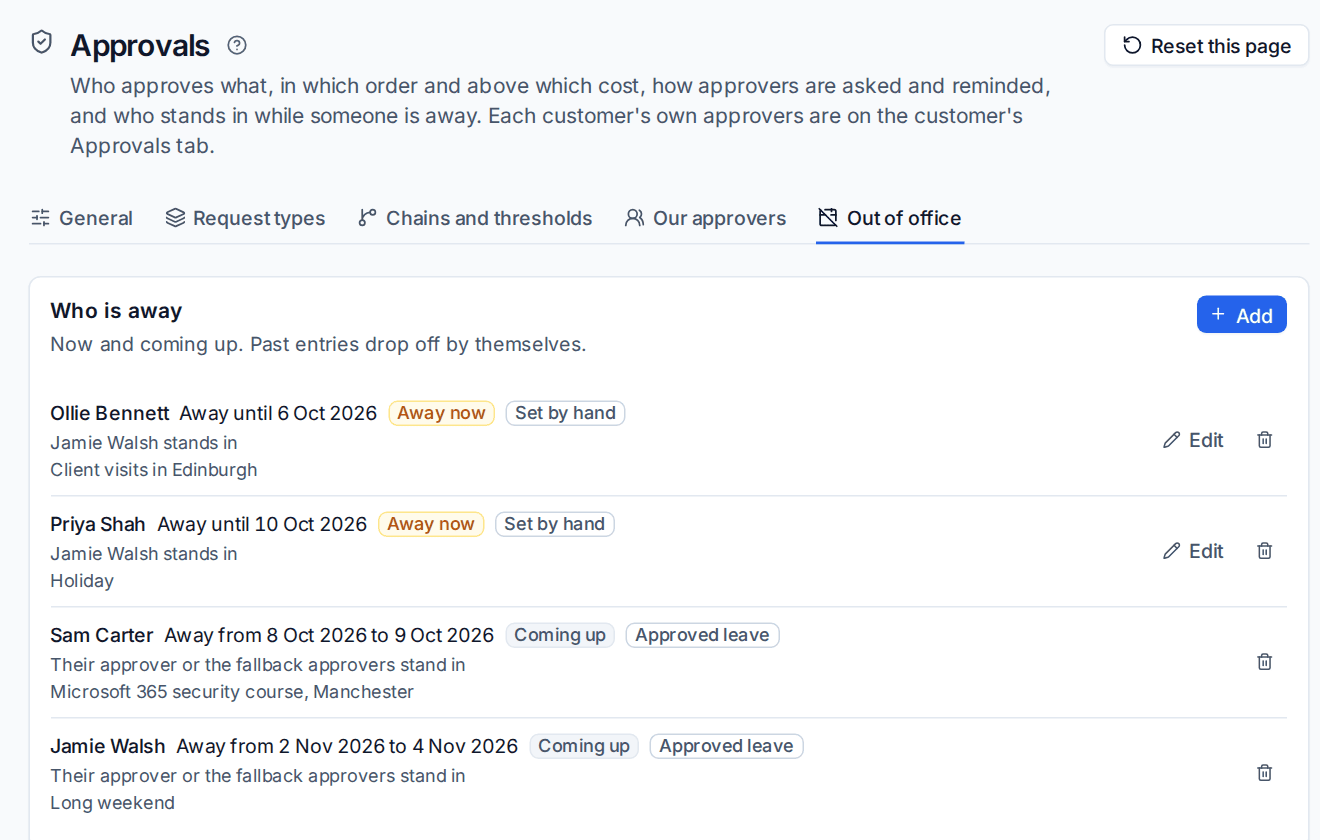Click the 'Who is away' heading
The image size is (1320, 840).
tap(116, 311)
